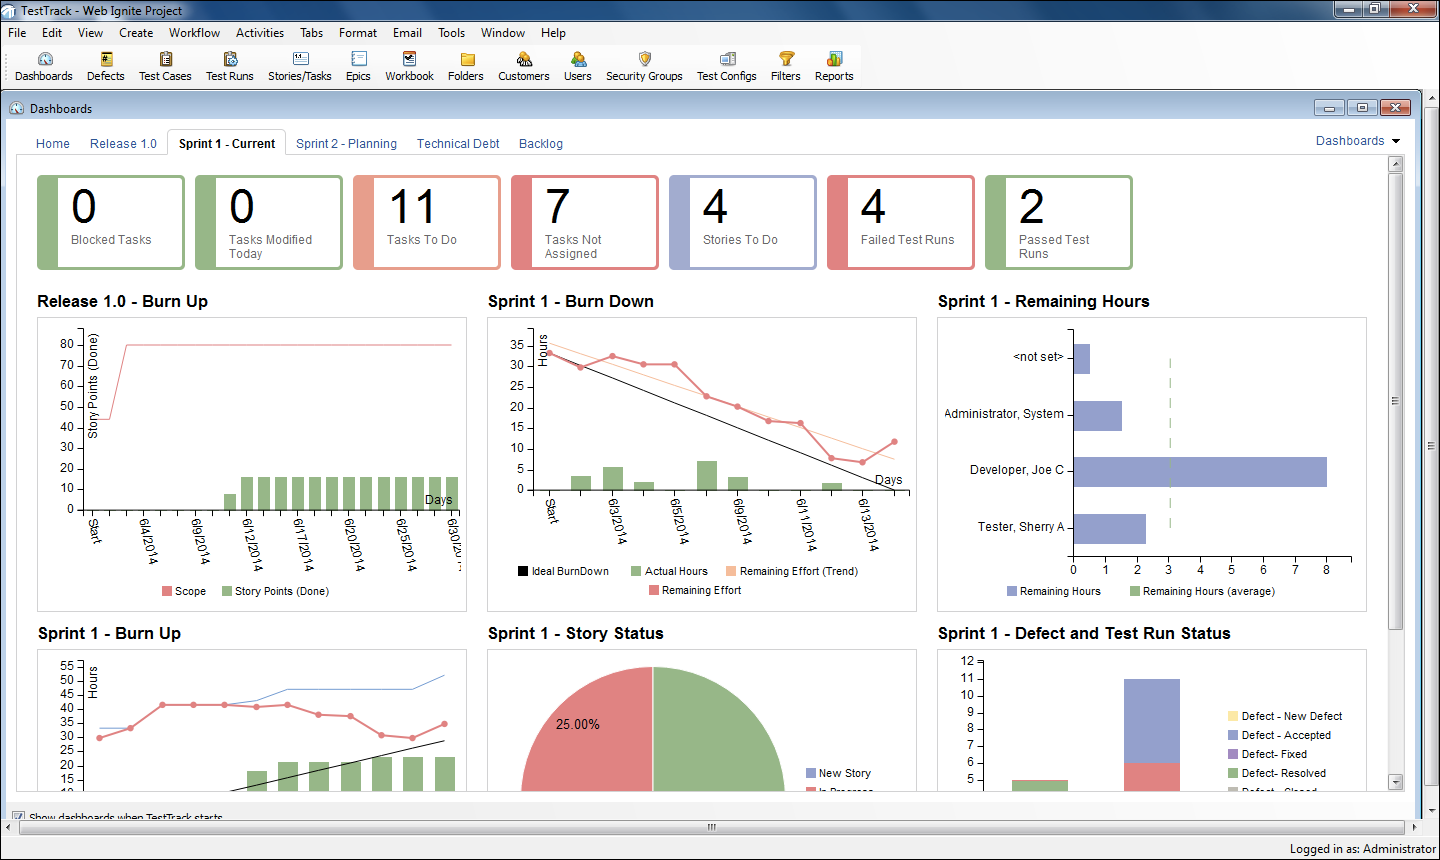
Task: Open the Reports list
Action: click(834, 67)
